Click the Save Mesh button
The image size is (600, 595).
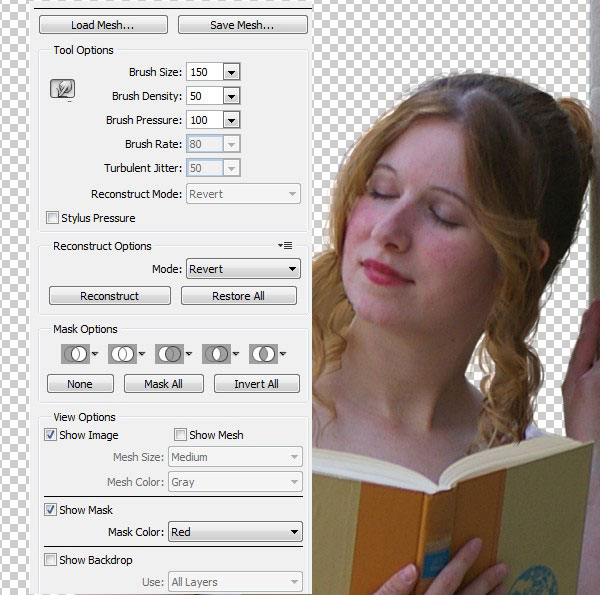point(243,25)
